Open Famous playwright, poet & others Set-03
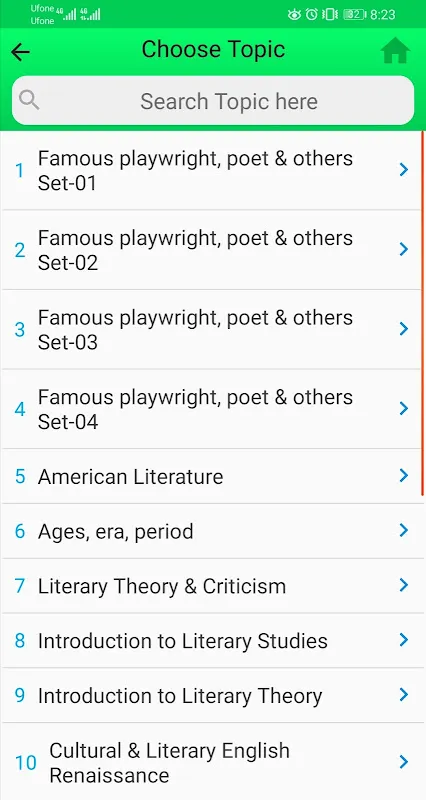 coord(211,330)
